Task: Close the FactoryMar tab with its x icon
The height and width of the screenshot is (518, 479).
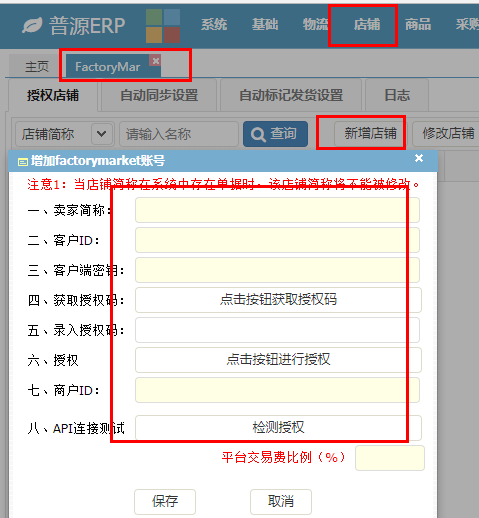Action: (155, 61)
